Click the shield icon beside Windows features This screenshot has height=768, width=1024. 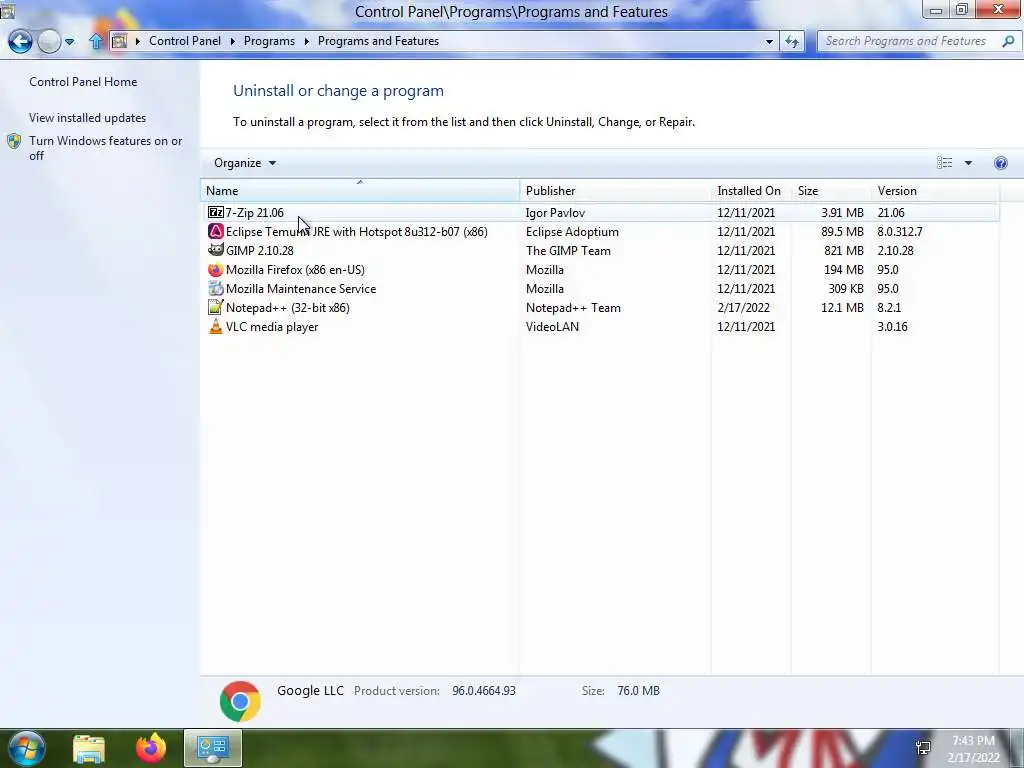point(14,141)
